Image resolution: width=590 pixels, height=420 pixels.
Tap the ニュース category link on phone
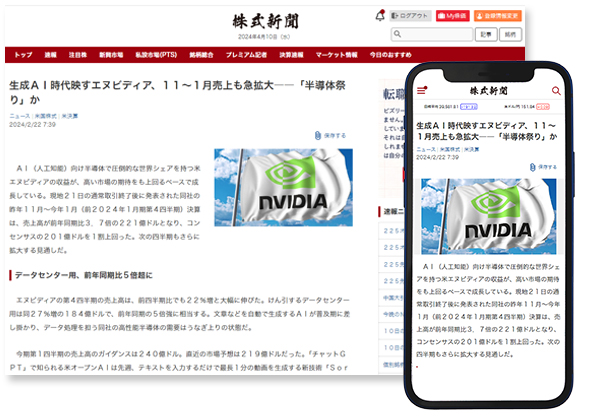(426, 149)
